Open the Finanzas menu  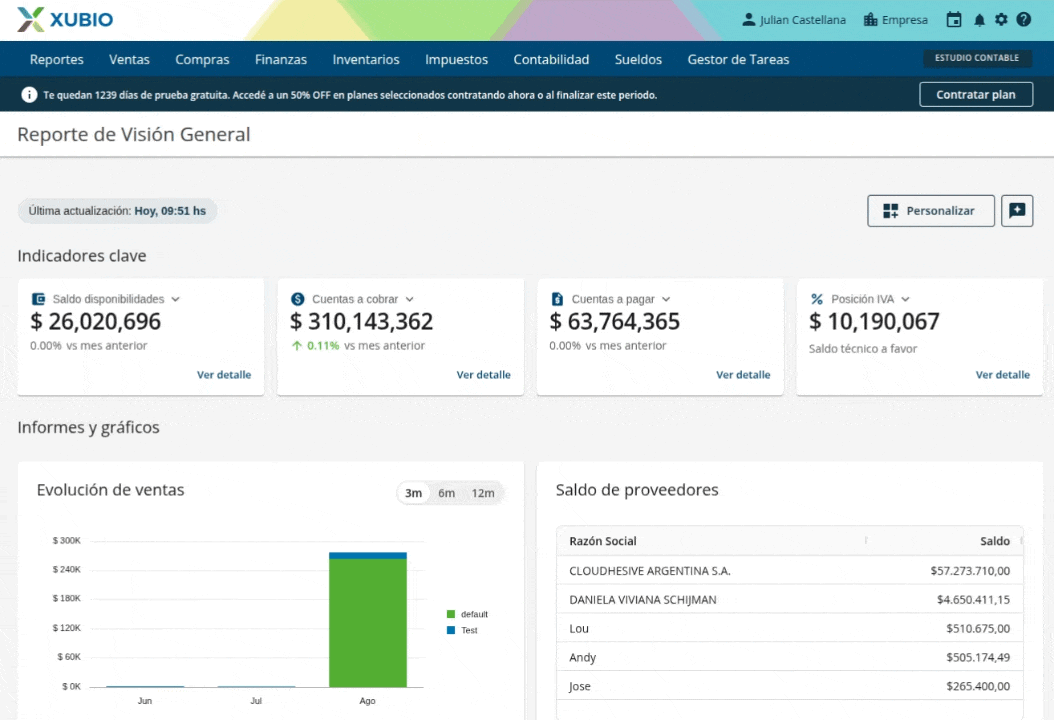click(281, 59)
